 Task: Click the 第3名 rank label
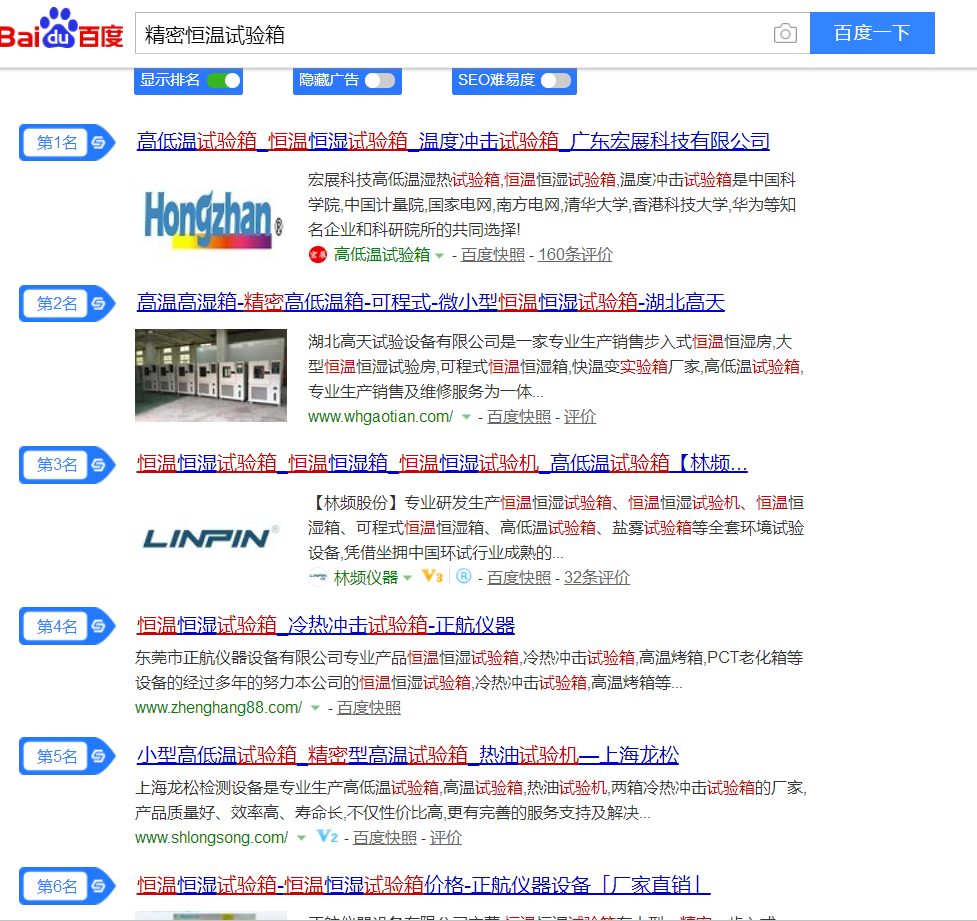pos(57,465)
